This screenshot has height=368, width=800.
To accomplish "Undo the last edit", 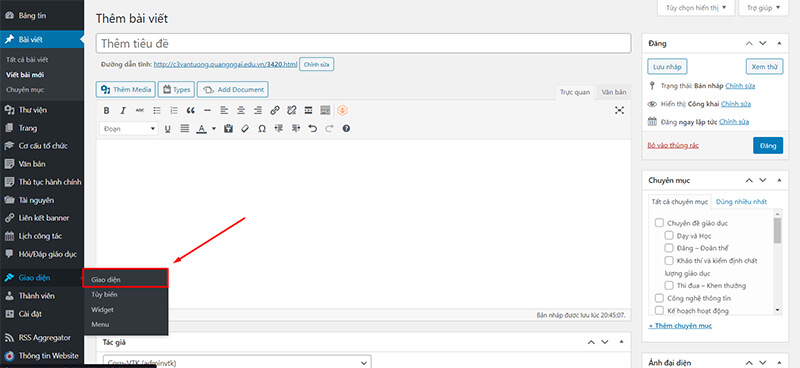I will click(312, 129).
